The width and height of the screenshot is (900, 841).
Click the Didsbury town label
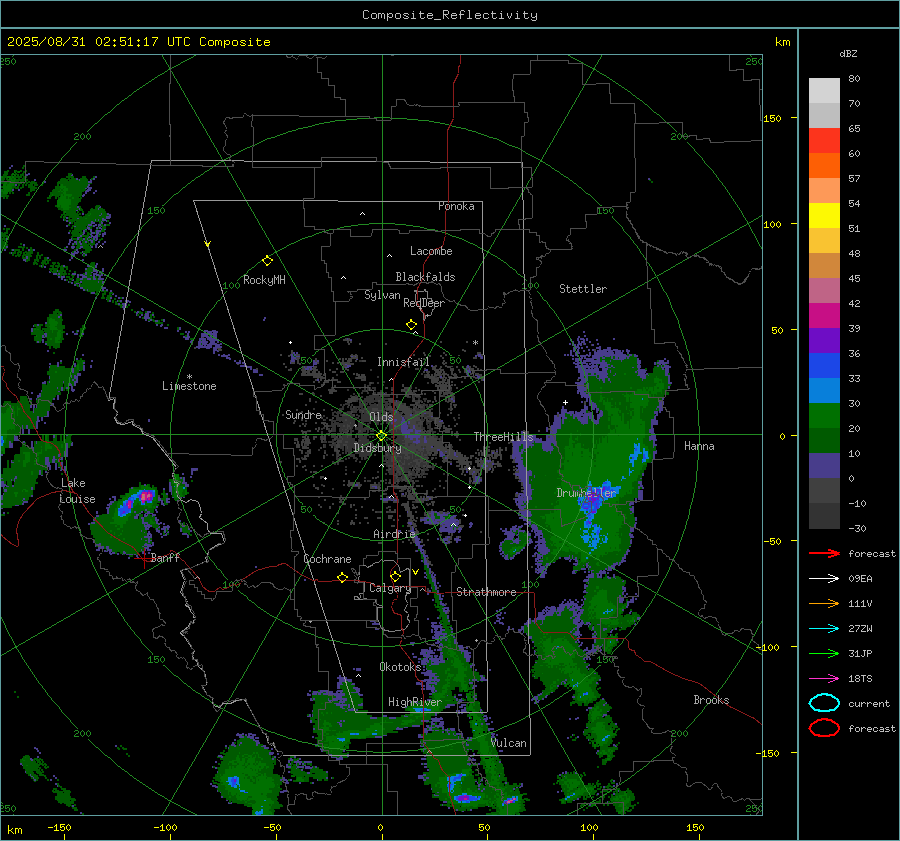(377, 448)
